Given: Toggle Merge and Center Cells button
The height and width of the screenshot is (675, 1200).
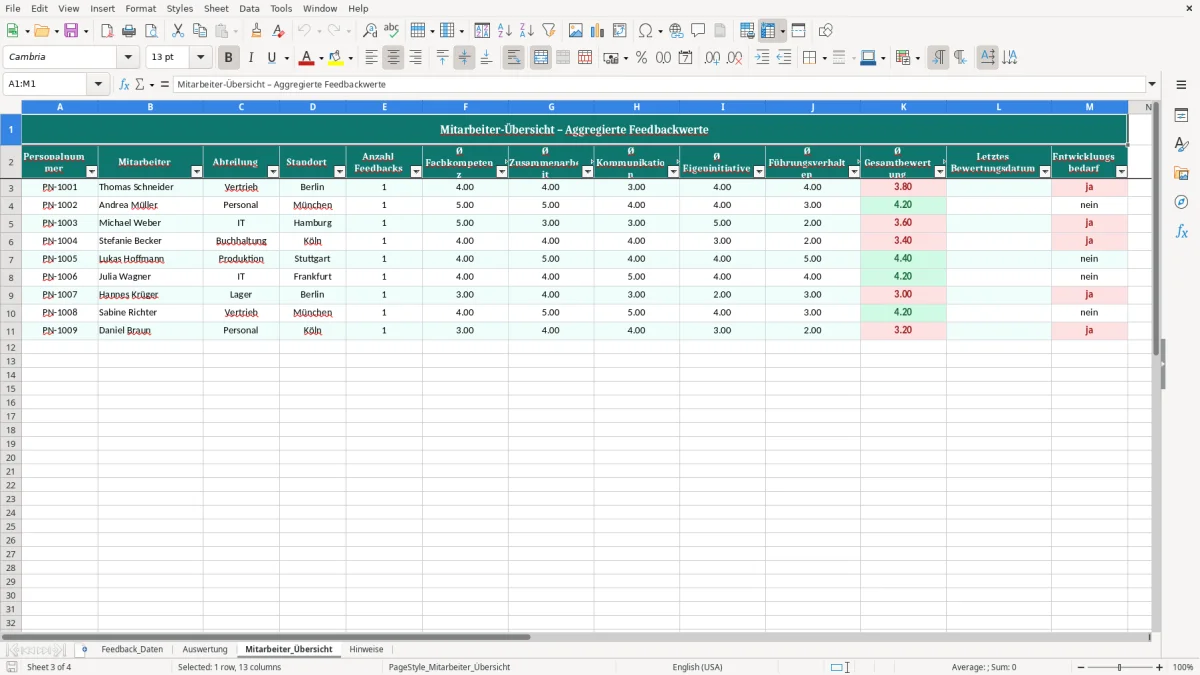Looking at the screenshot, I should [541, 58].
